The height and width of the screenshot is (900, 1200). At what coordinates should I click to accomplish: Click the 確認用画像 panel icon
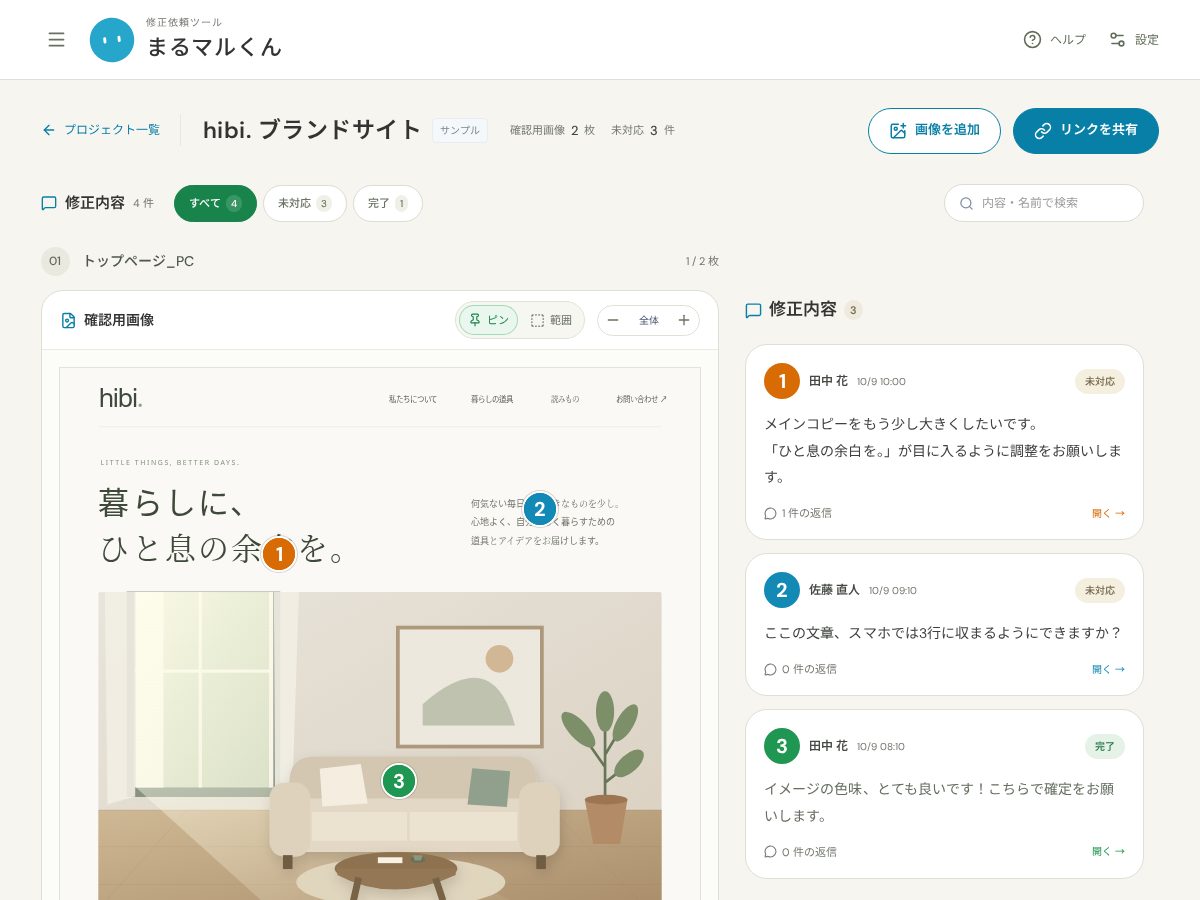(x=69, y=320)
